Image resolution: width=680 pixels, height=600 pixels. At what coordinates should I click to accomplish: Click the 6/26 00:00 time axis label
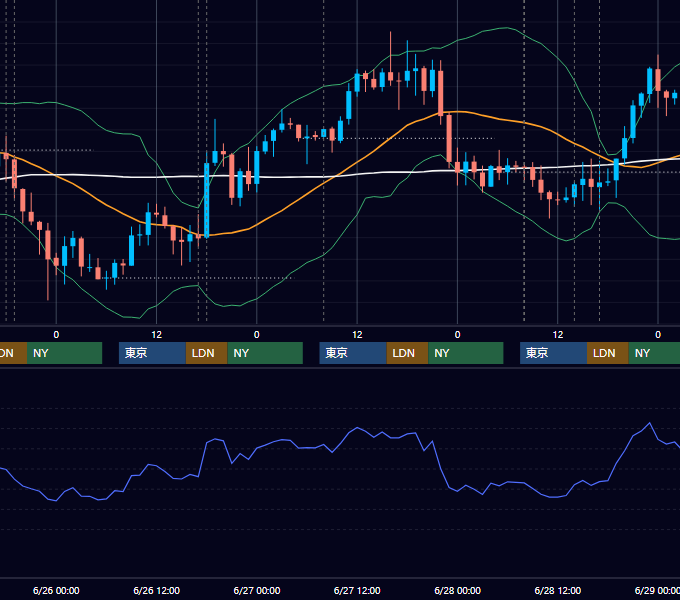point(56,590)
